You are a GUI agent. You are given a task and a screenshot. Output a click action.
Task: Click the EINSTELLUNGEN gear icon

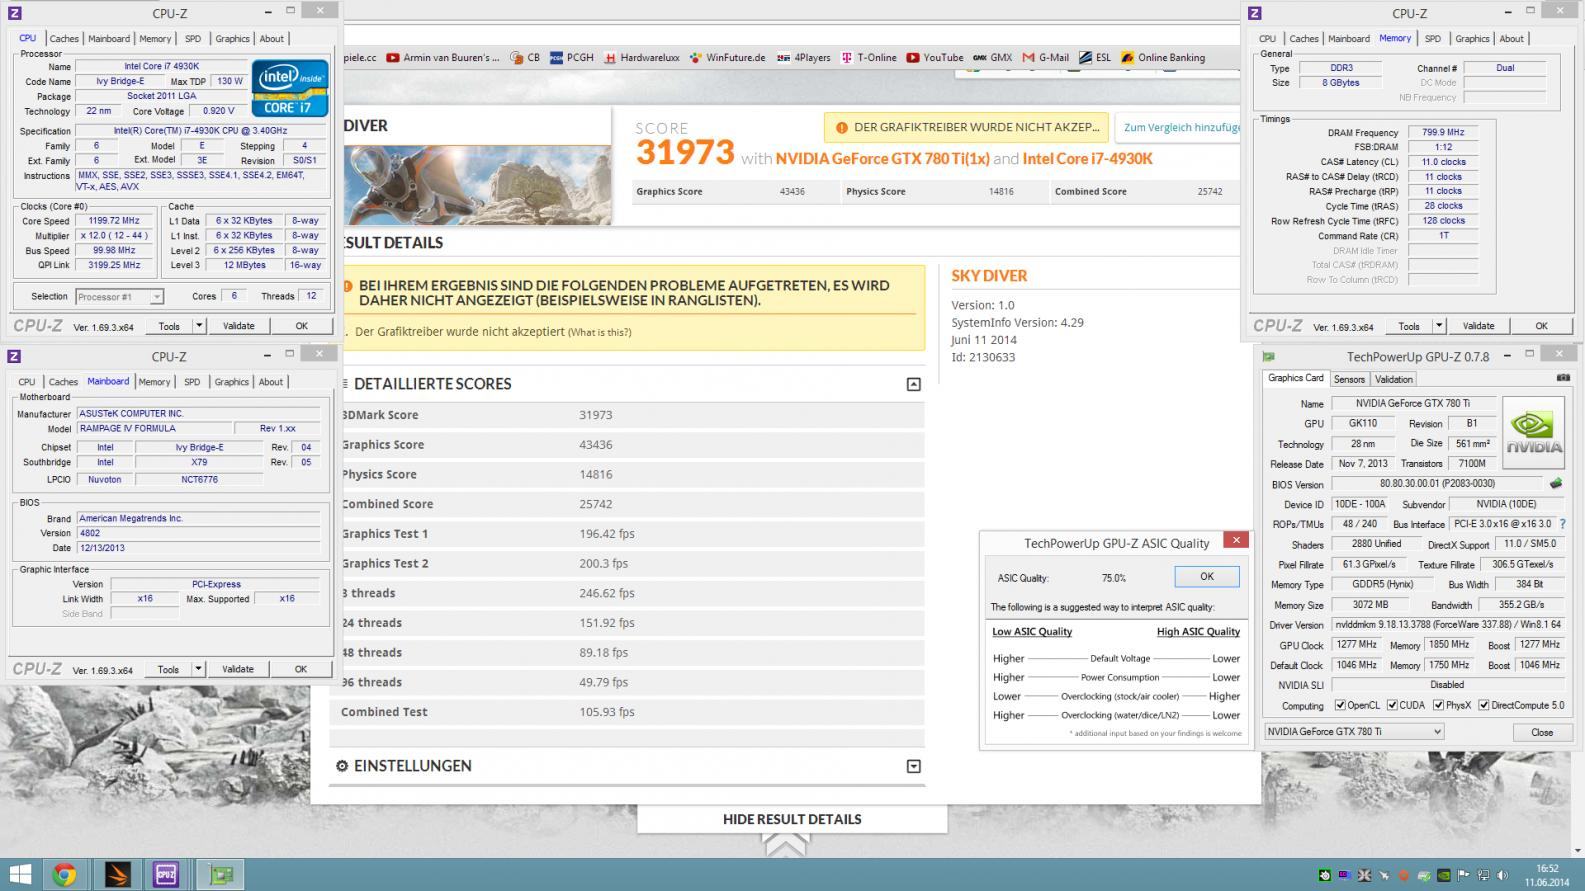point(342,766)
